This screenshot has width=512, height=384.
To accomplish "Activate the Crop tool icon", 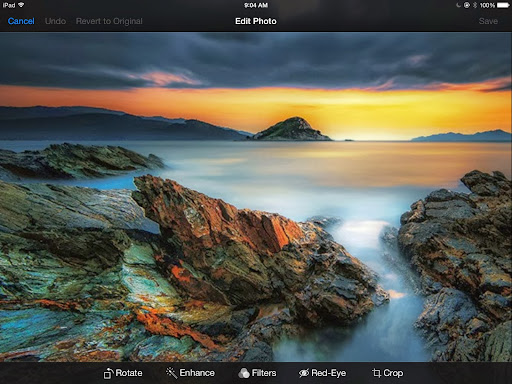I will (x=376, y=373).
